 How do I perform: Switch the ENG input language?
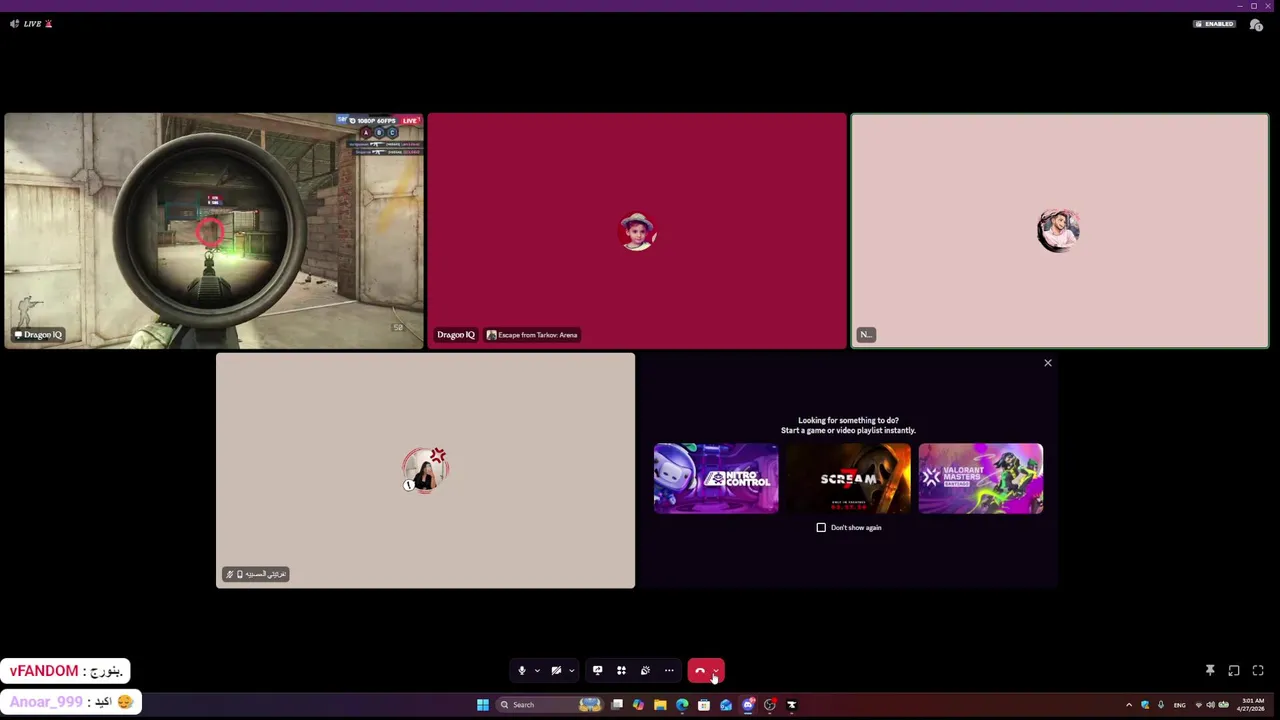tap(1180, 705)
